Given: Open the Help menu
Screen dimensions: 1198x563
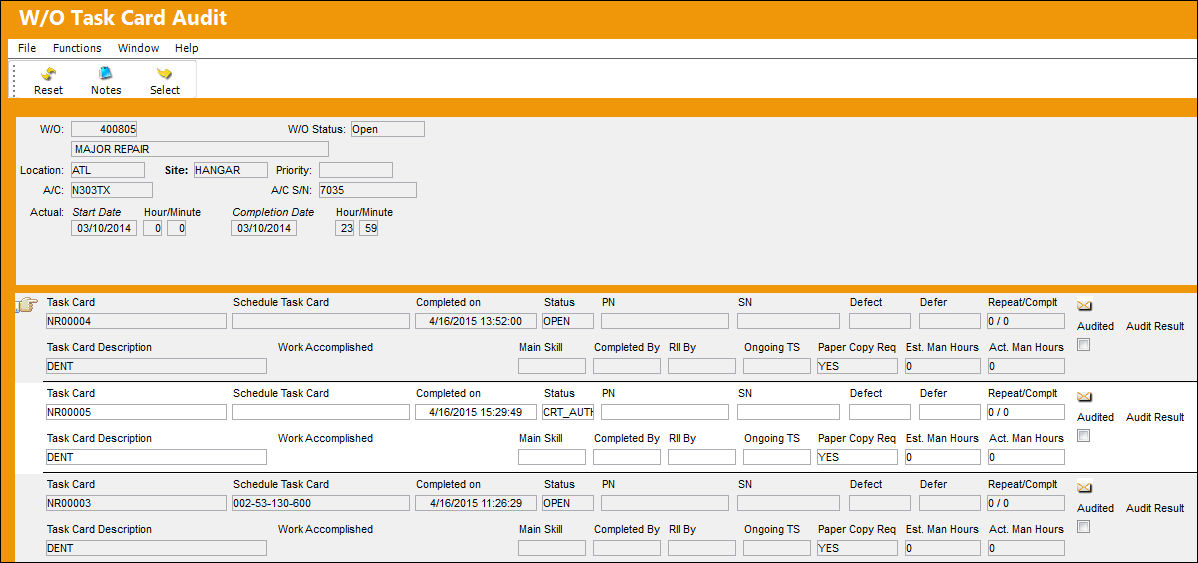Looking at the screenshot, I should tap(186, 48).
